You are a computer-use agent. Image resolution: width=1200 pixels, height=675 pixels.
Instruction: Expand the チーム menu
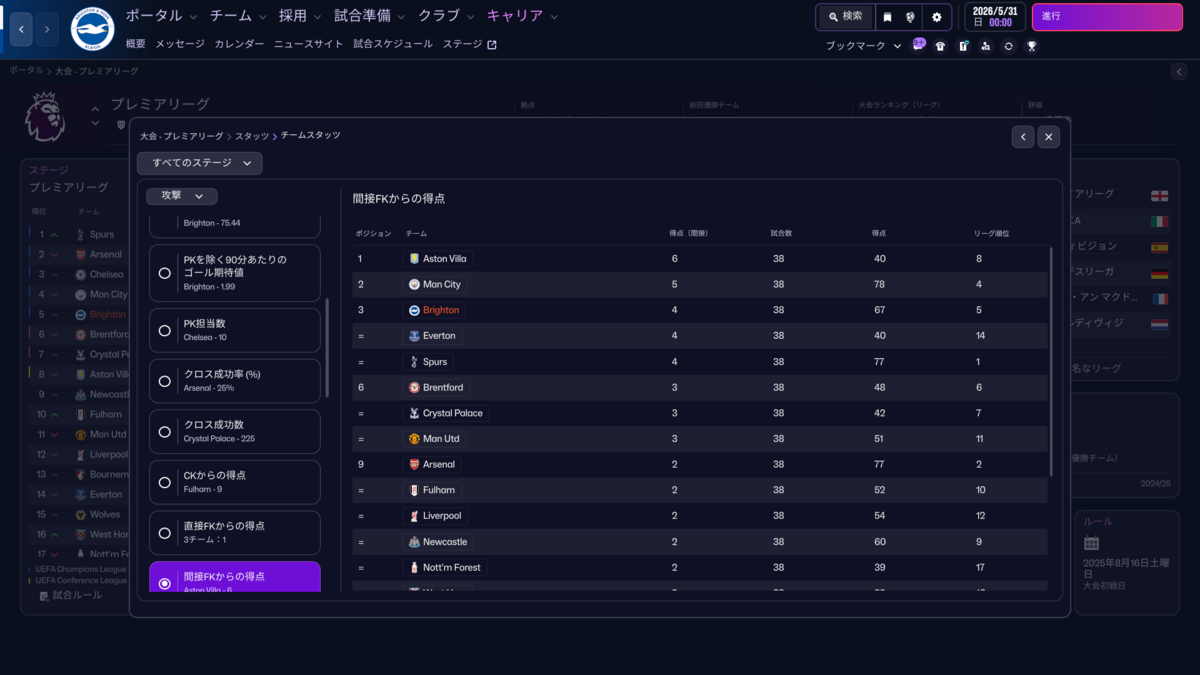point(238,16)
